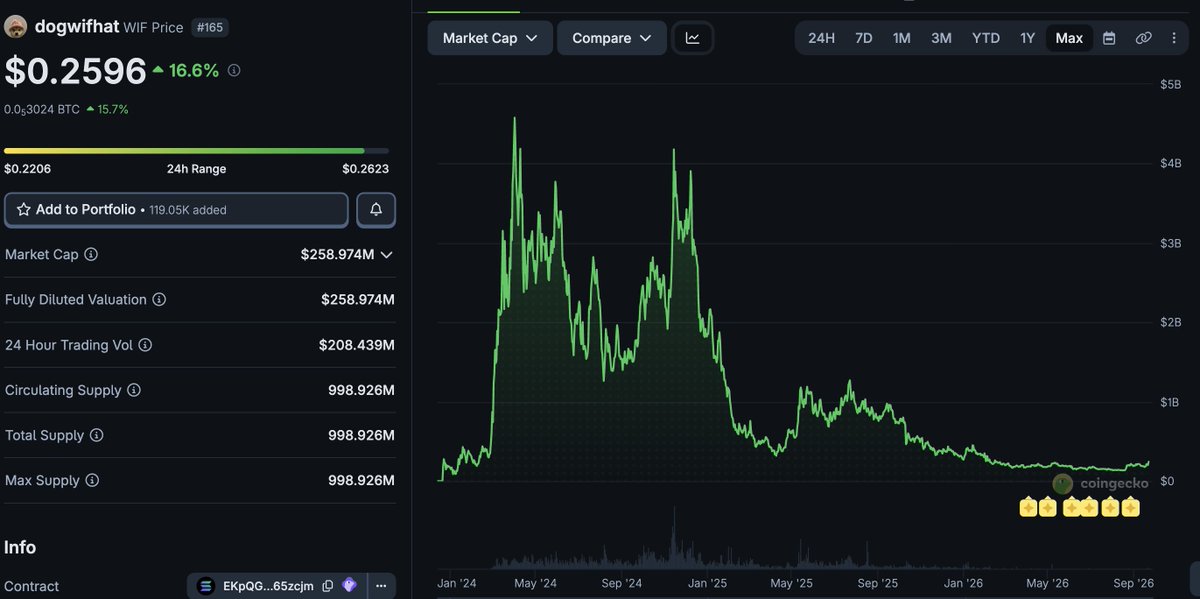Select the 7D time range
The width and height of the screenshot is (1200, 599).
click(x=864, y=38)
